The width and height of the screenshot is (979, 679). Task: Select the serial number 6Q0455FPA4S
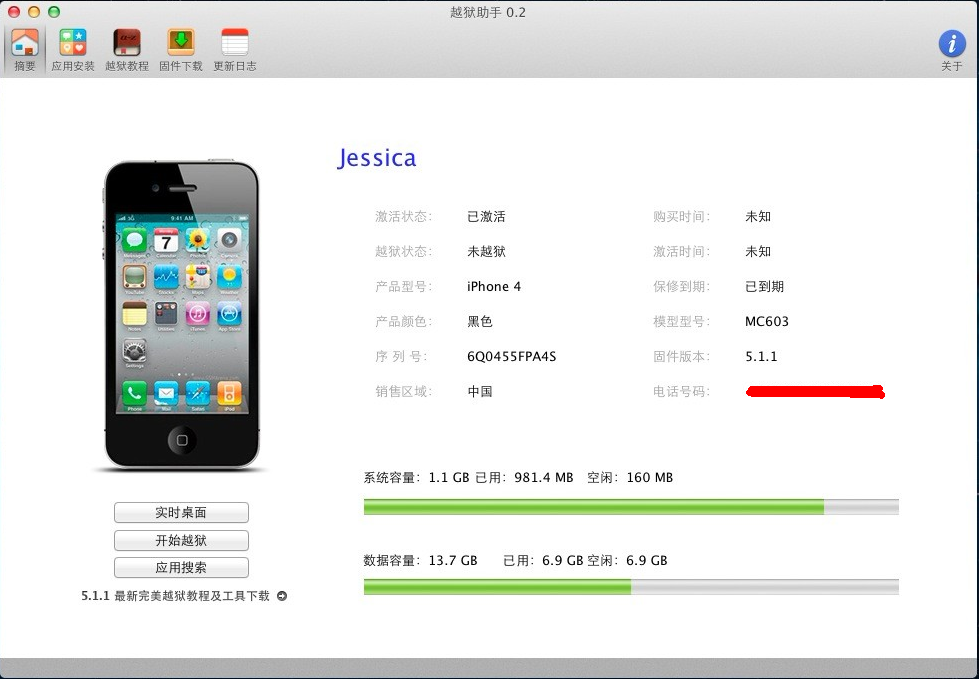point(511,356)
